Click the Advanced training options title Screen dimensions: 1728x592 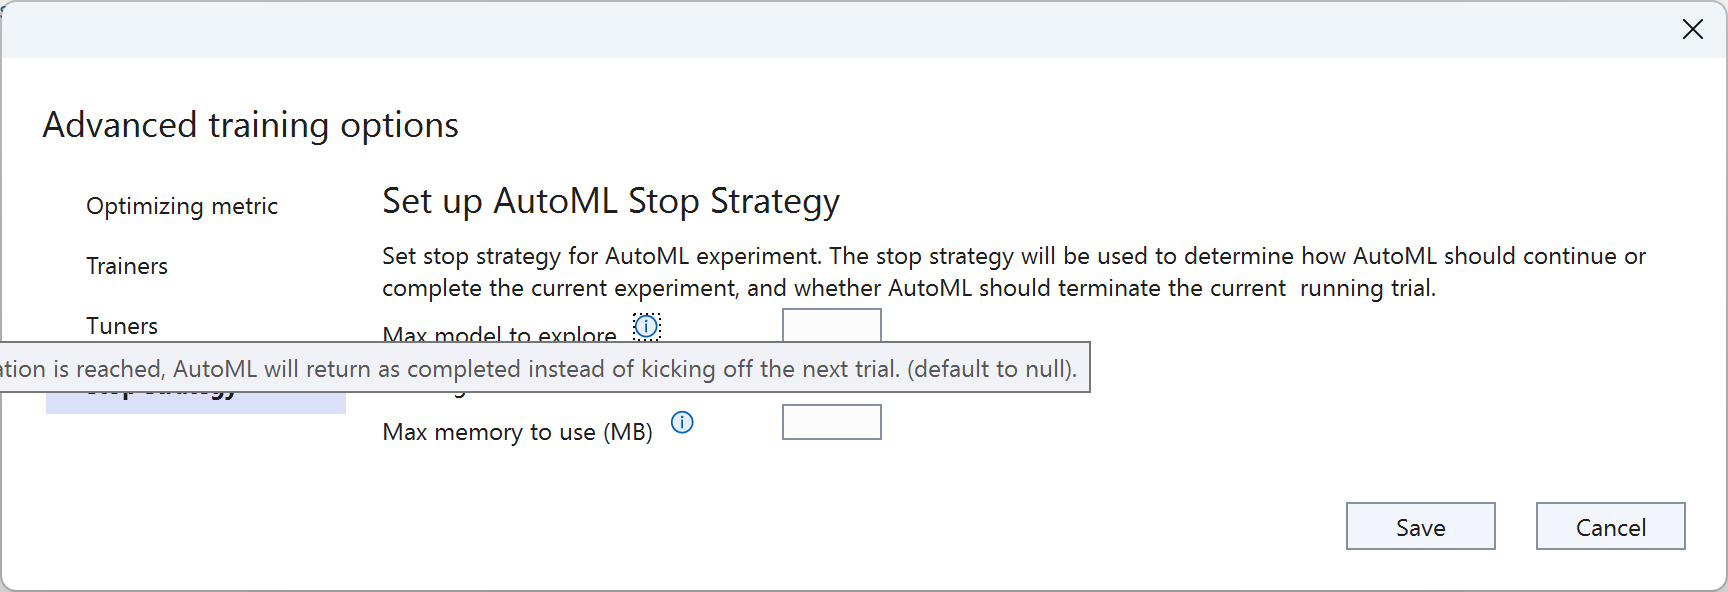pos(250,124)
